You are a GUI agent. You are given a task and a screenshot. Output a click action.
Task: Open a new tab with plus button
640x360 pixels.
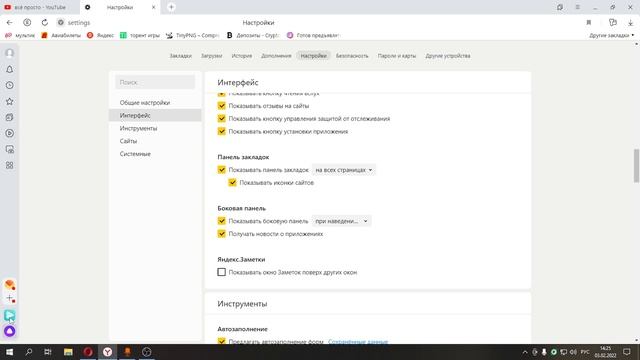pos(171,7)
